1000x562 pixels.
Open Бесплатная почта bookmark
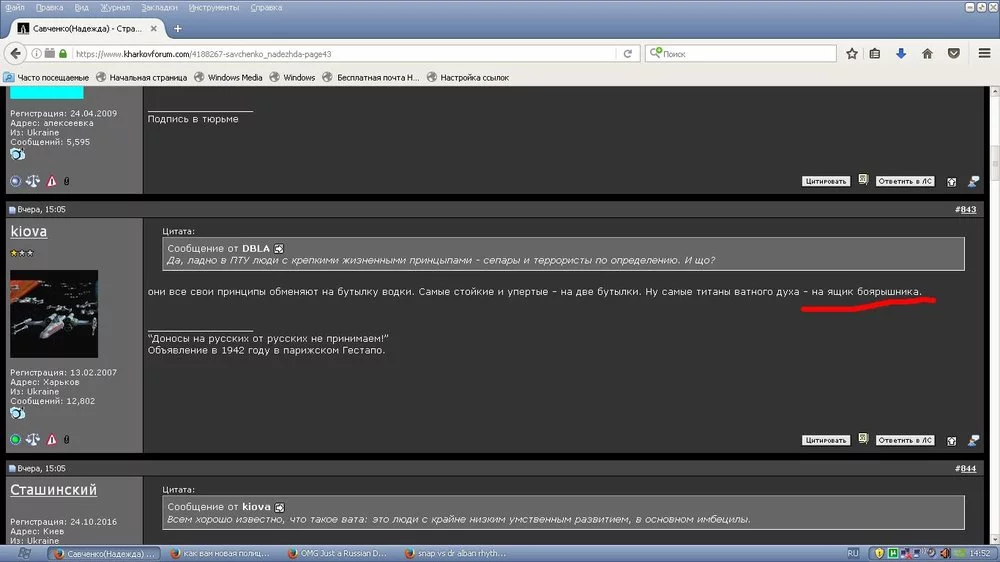tap(371, 77)
